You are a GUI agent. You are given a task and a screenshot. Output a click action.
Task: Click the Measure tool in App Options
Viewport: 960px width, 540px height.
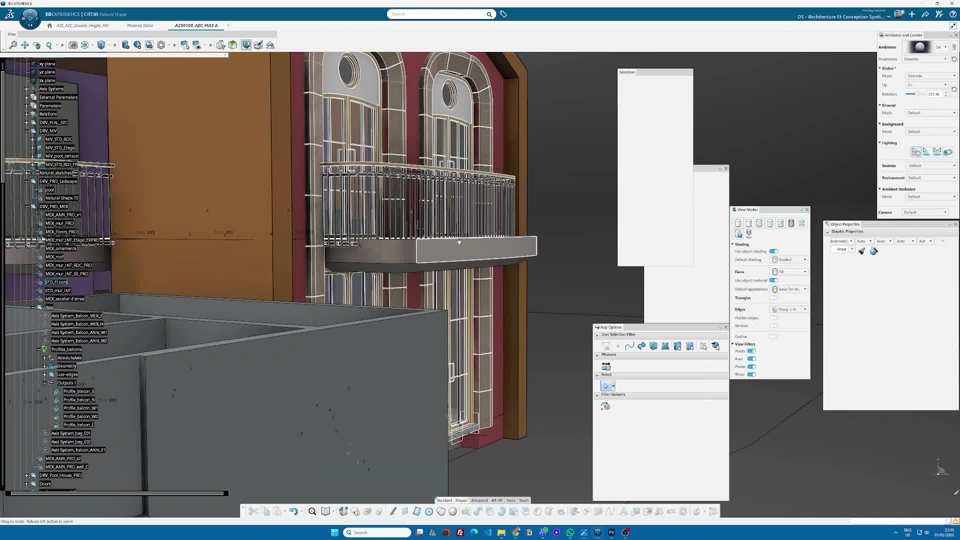click(606, 367)
